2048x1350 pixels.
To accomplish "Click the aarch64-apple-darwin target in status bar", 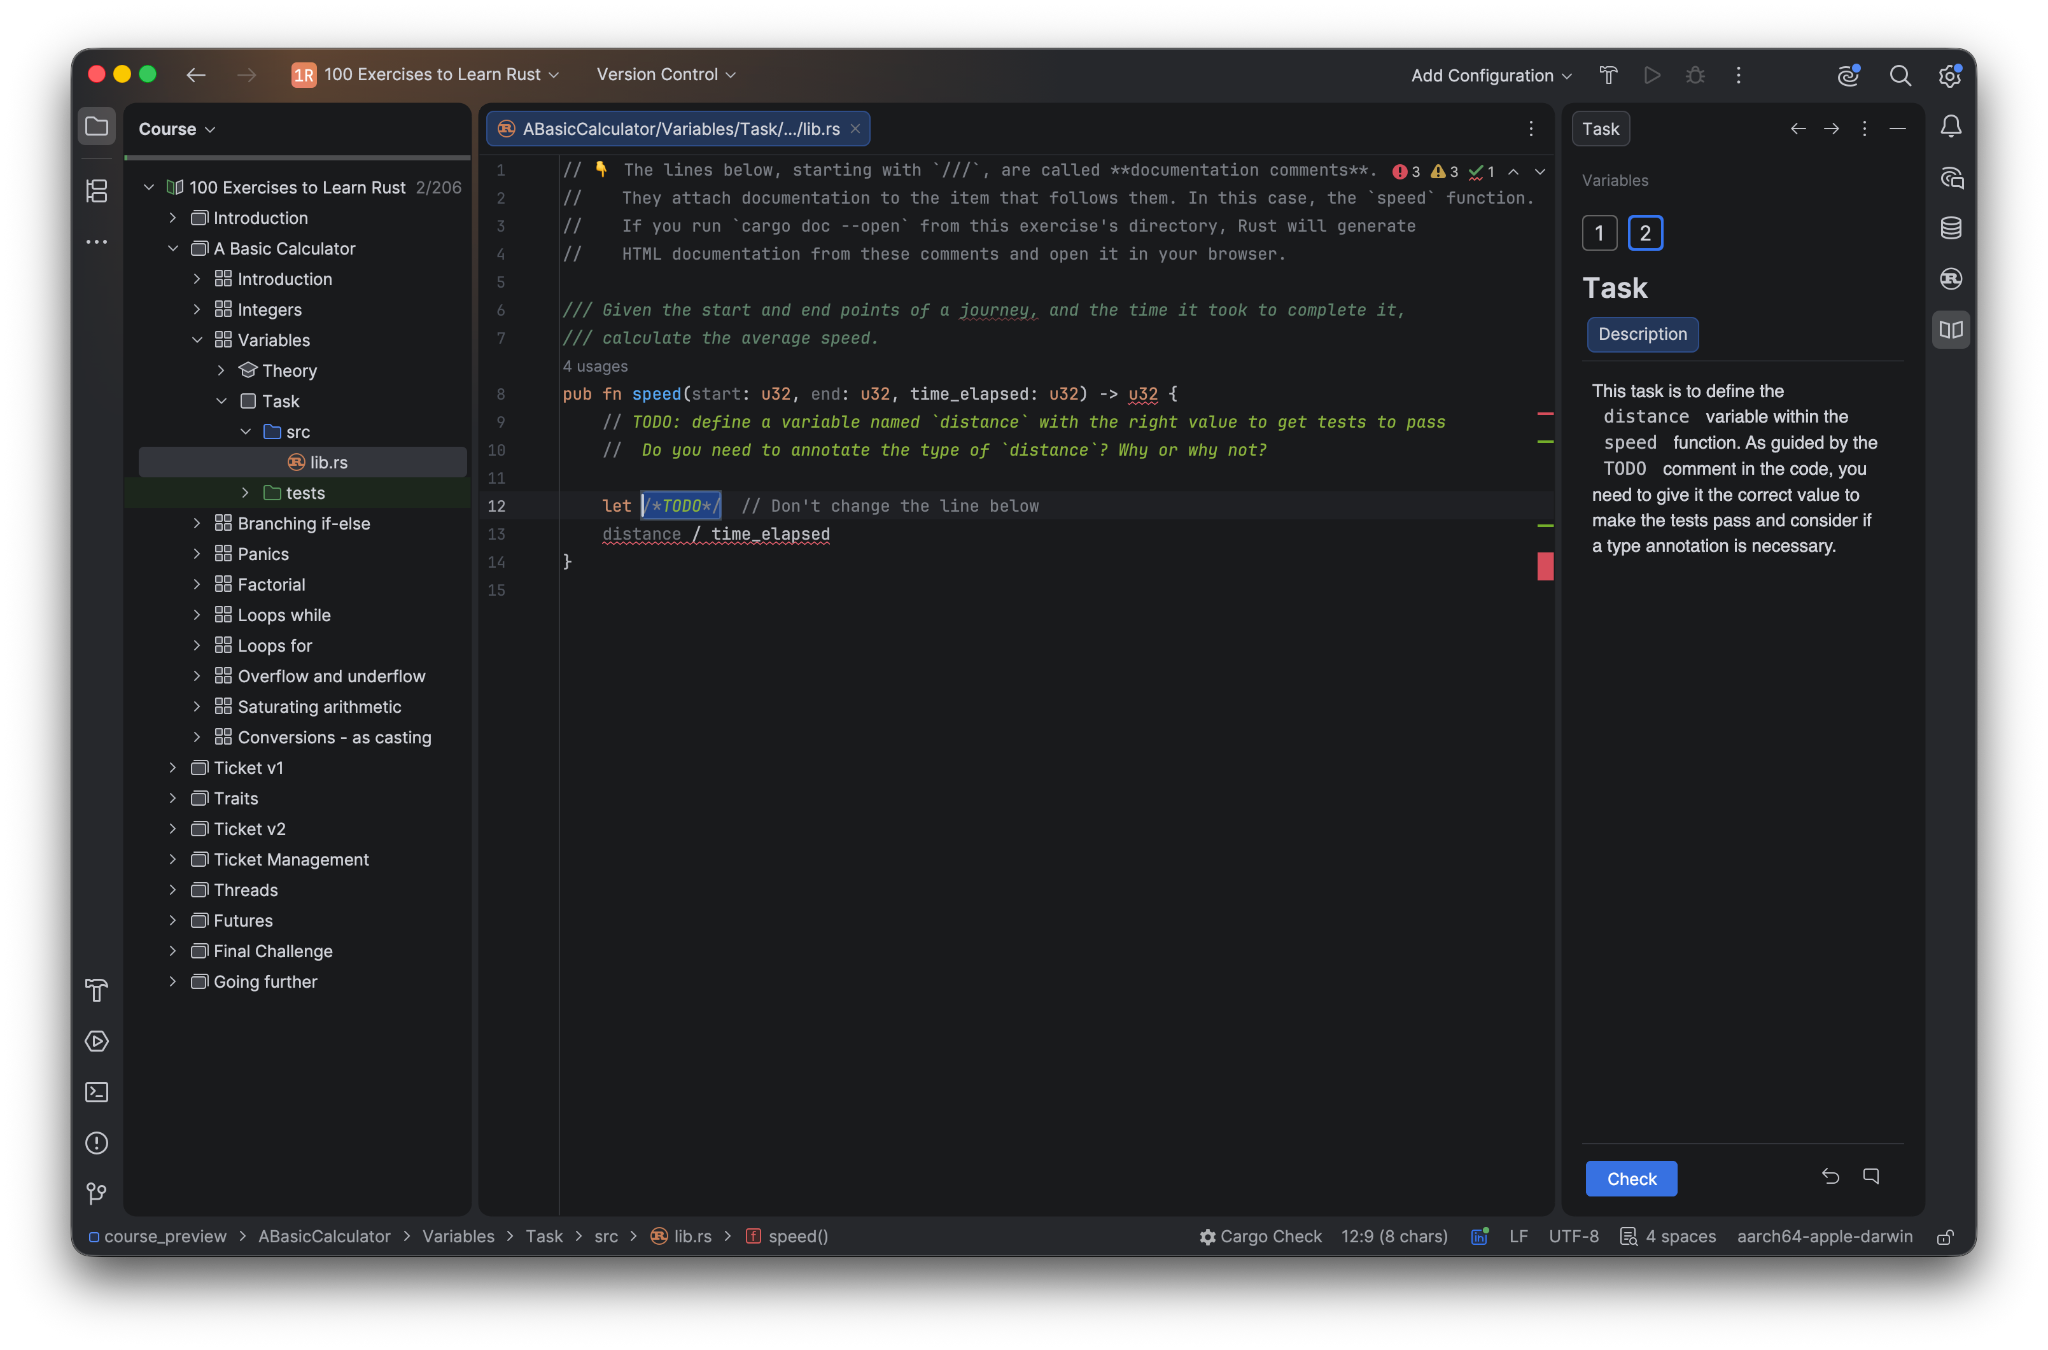I will coord(1825,1237).
